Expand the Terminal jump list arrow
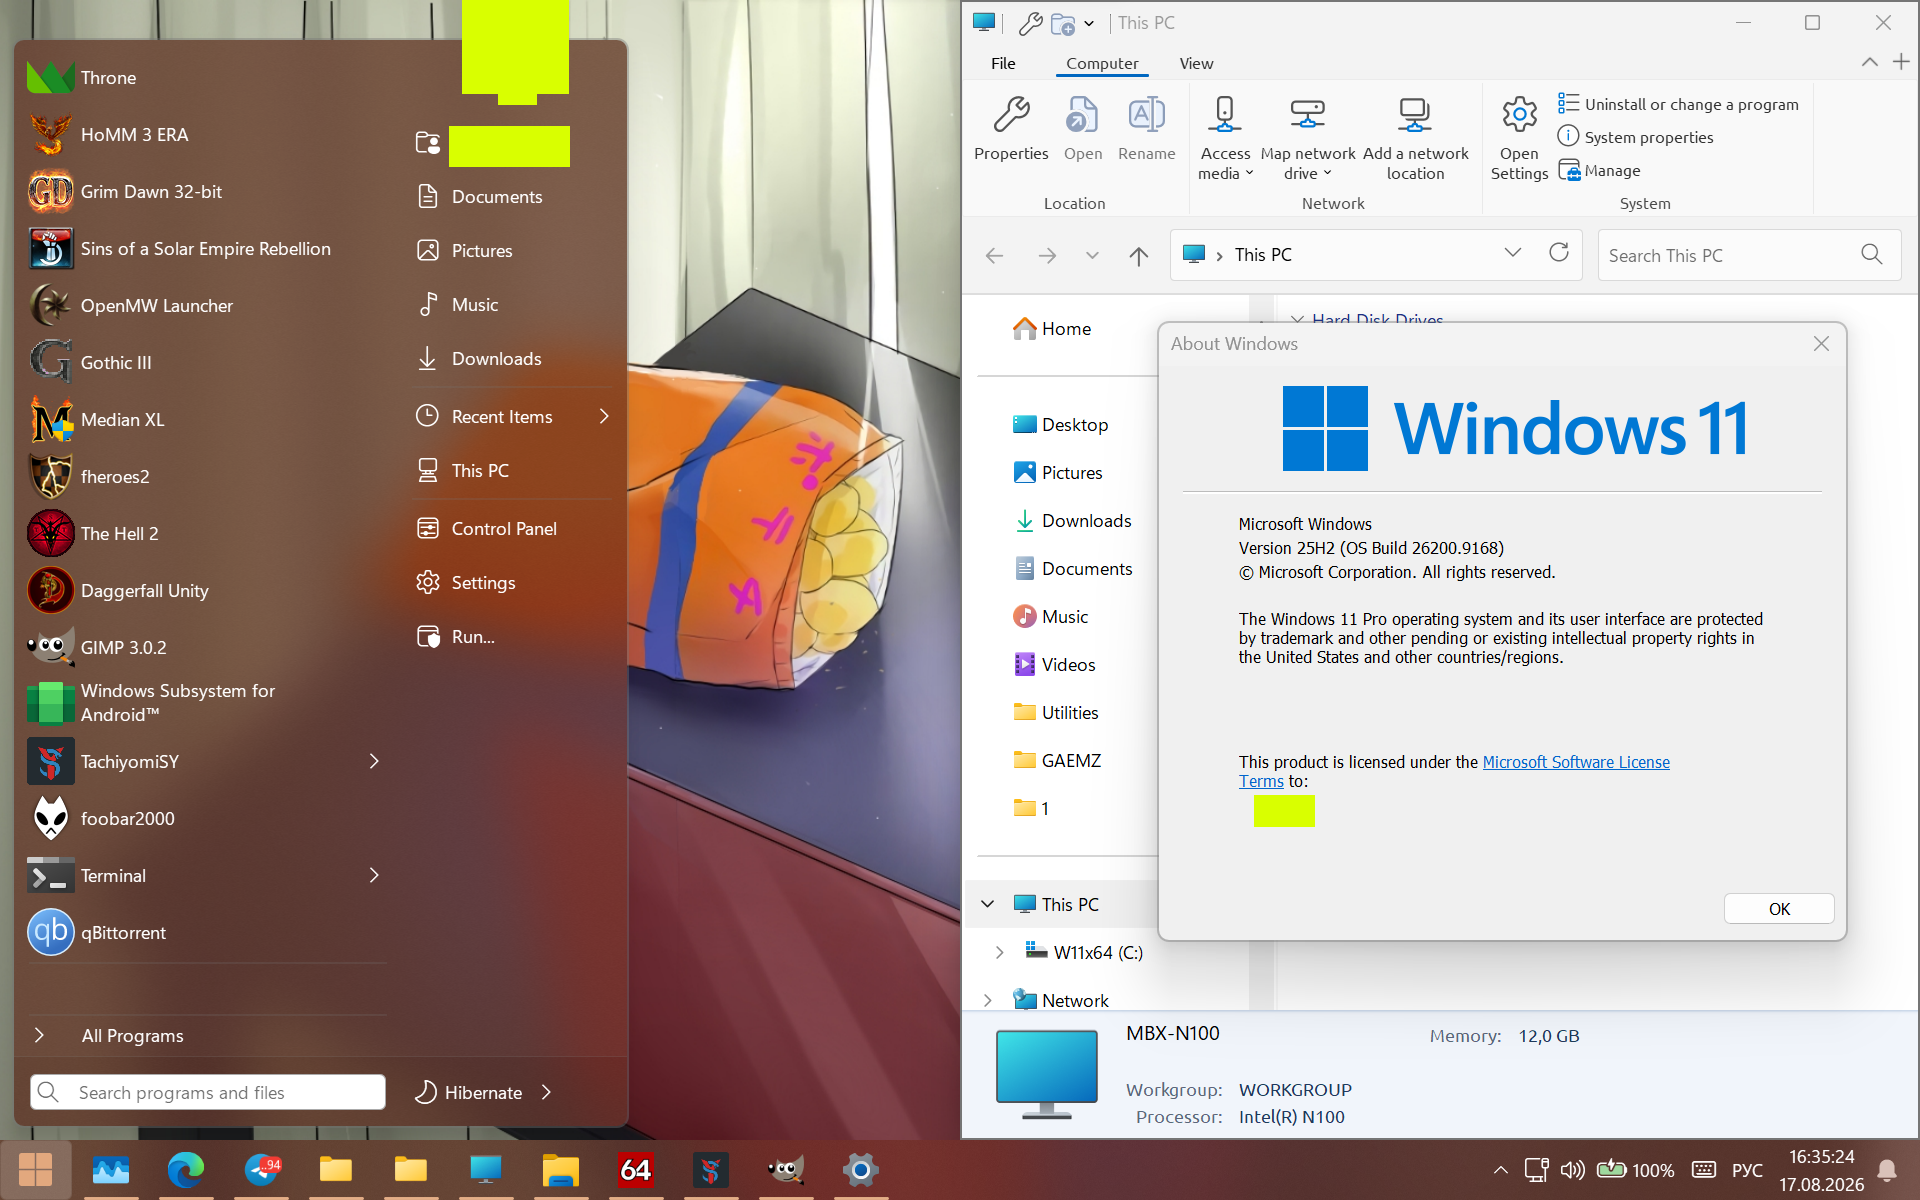The height and width of the screenshot is (1200, 1920). (x=374, y=876)
